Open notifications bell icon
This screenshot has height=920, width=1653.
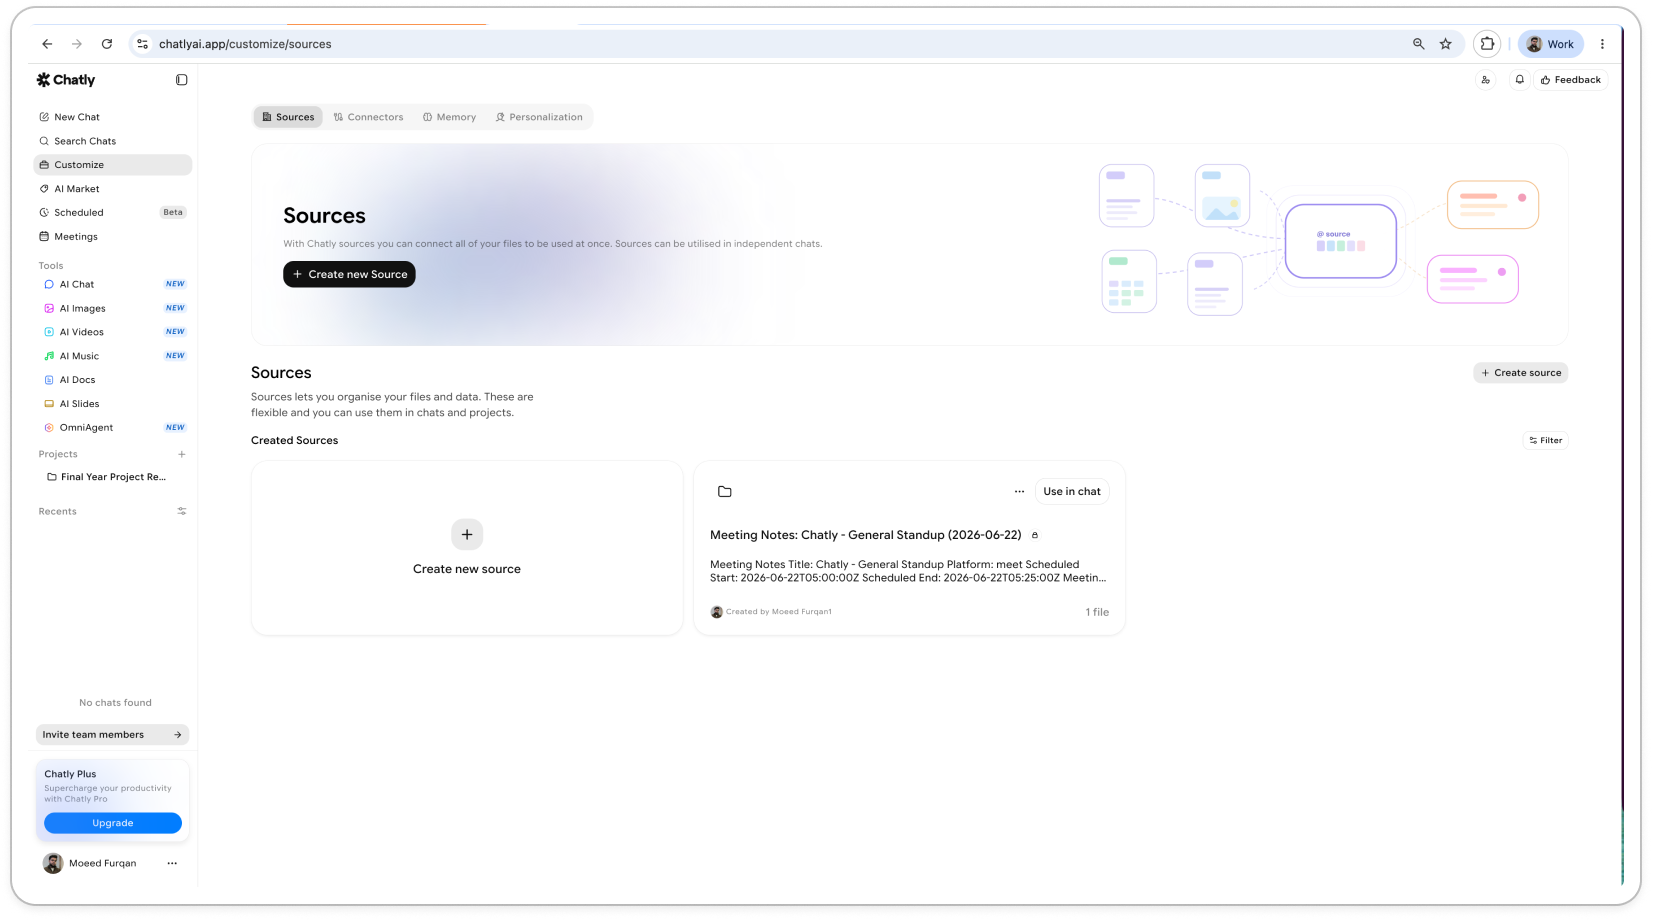[1520, 80]
